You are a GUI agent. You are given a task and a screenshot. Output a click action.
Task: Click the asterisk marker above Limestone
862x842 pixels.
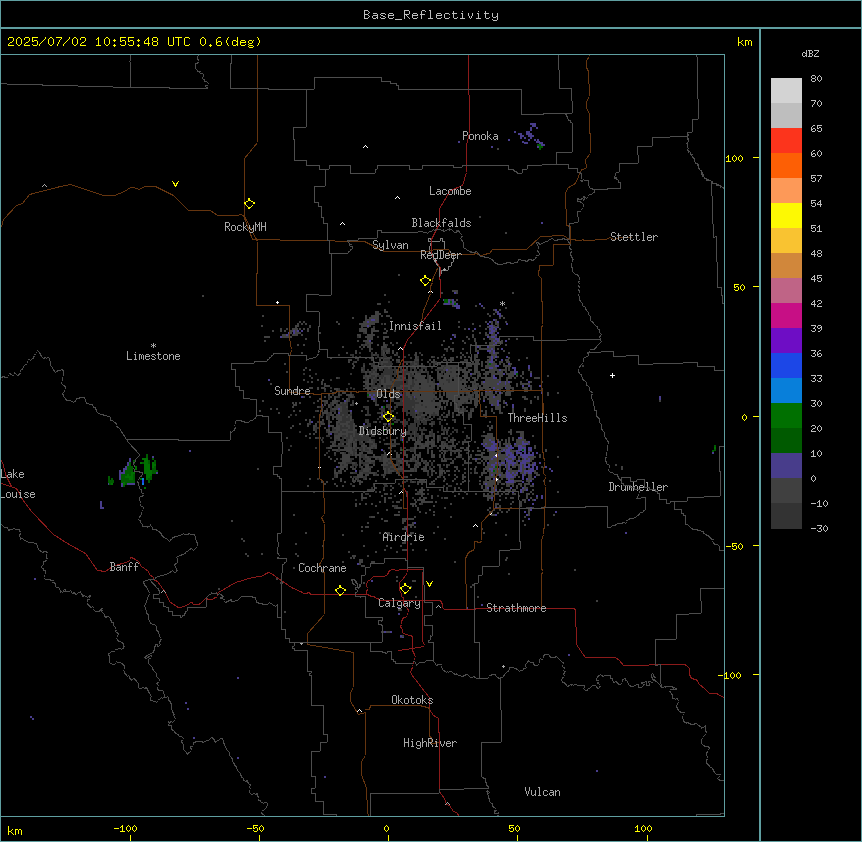click(x=153, y=346)
